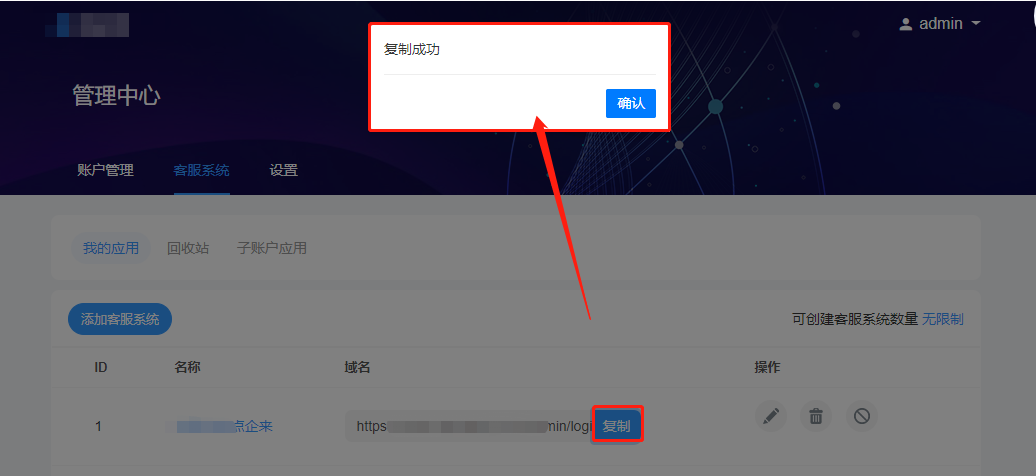Open the 设置 tab

pos(283,171)
